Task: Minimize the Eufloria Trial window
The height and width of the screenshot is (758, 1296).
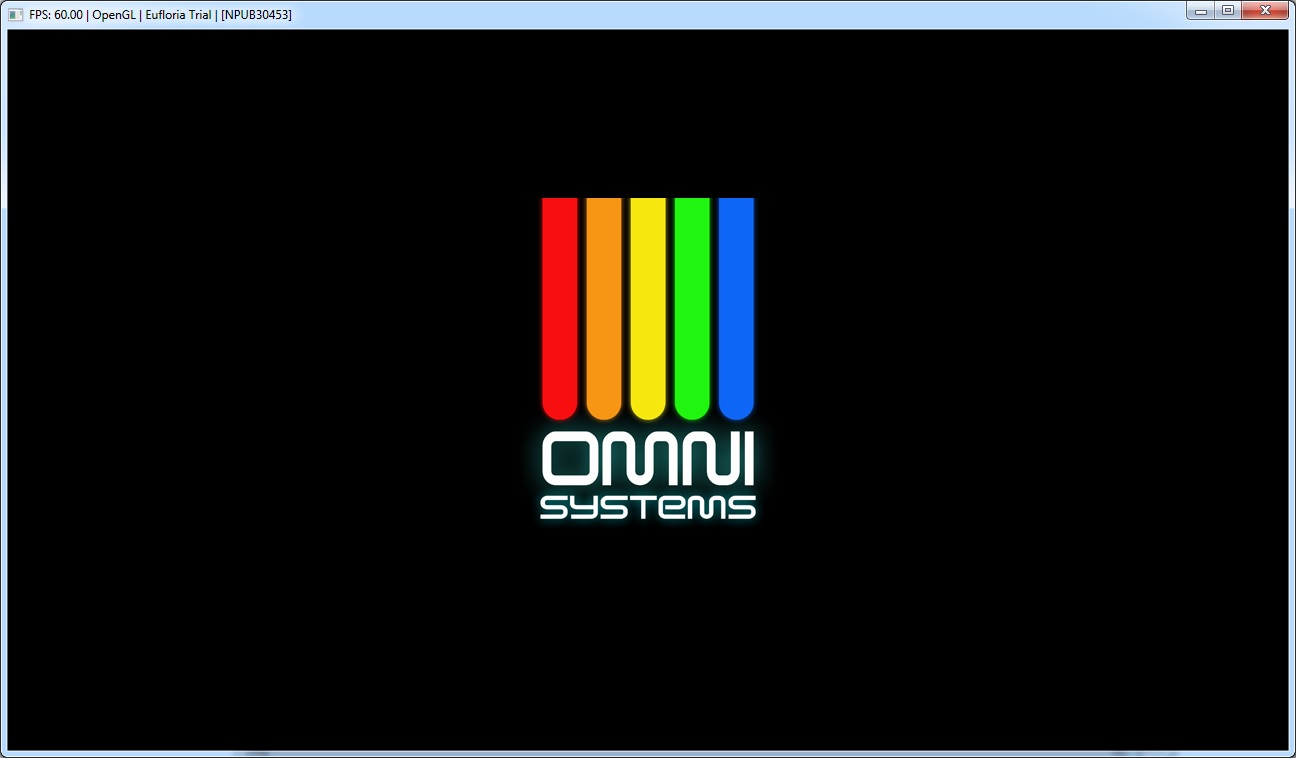Action: (x=1200, y=11)
